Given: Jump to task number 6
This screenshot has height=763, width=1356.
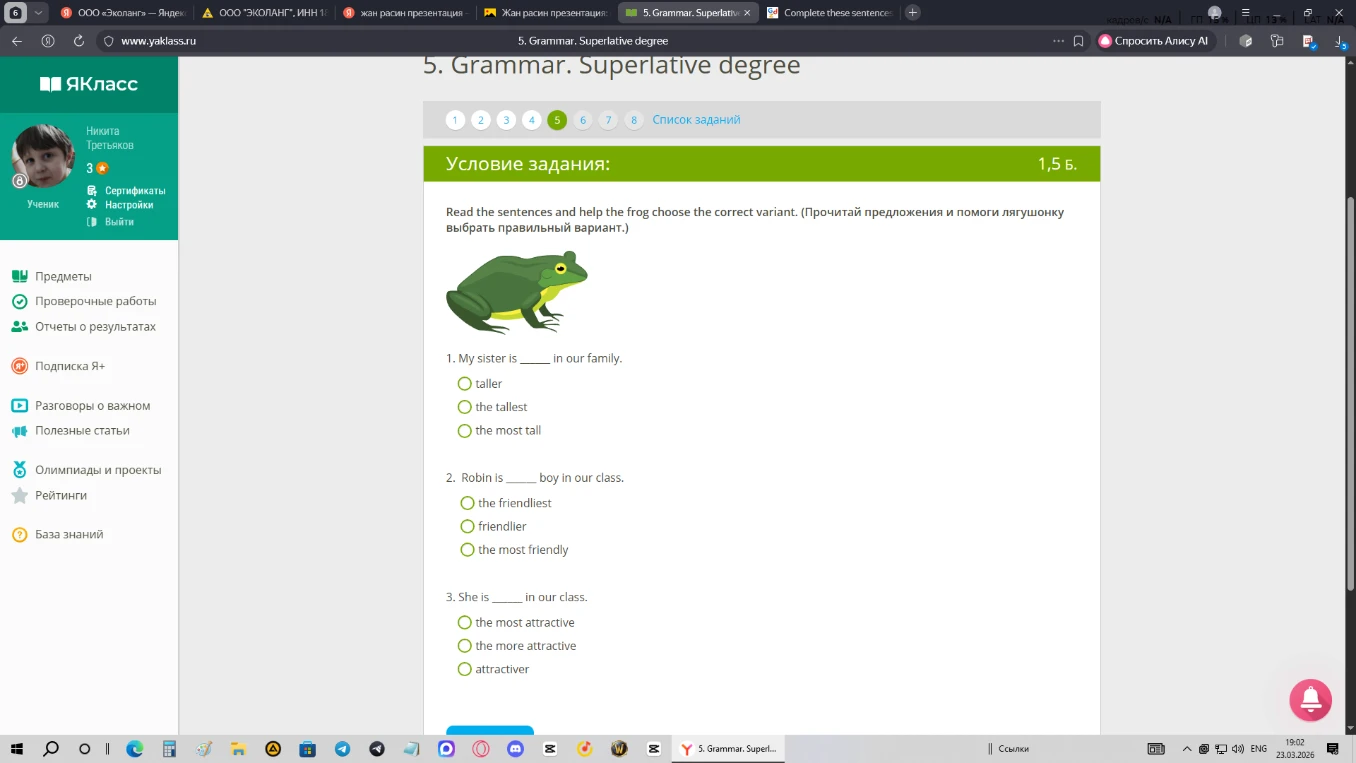Looking at the screenshot, I should point(583,120).
